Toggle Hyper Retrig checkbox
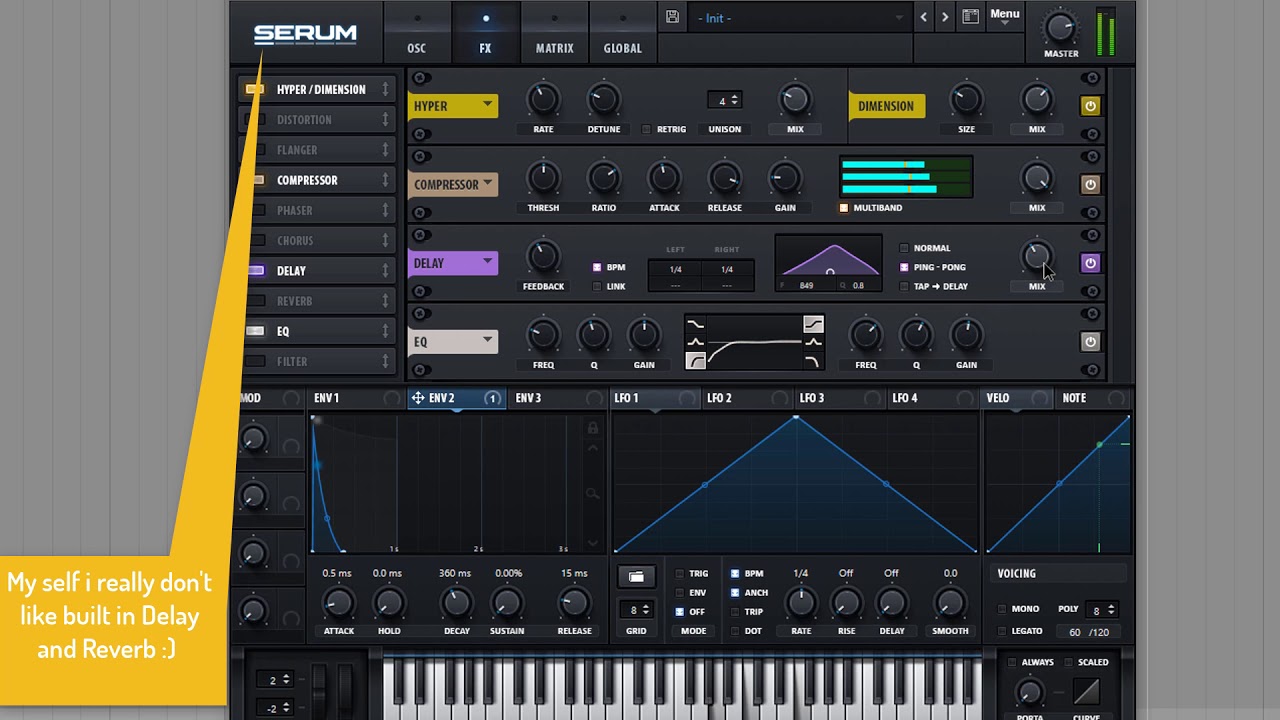 tap(646, 129)
